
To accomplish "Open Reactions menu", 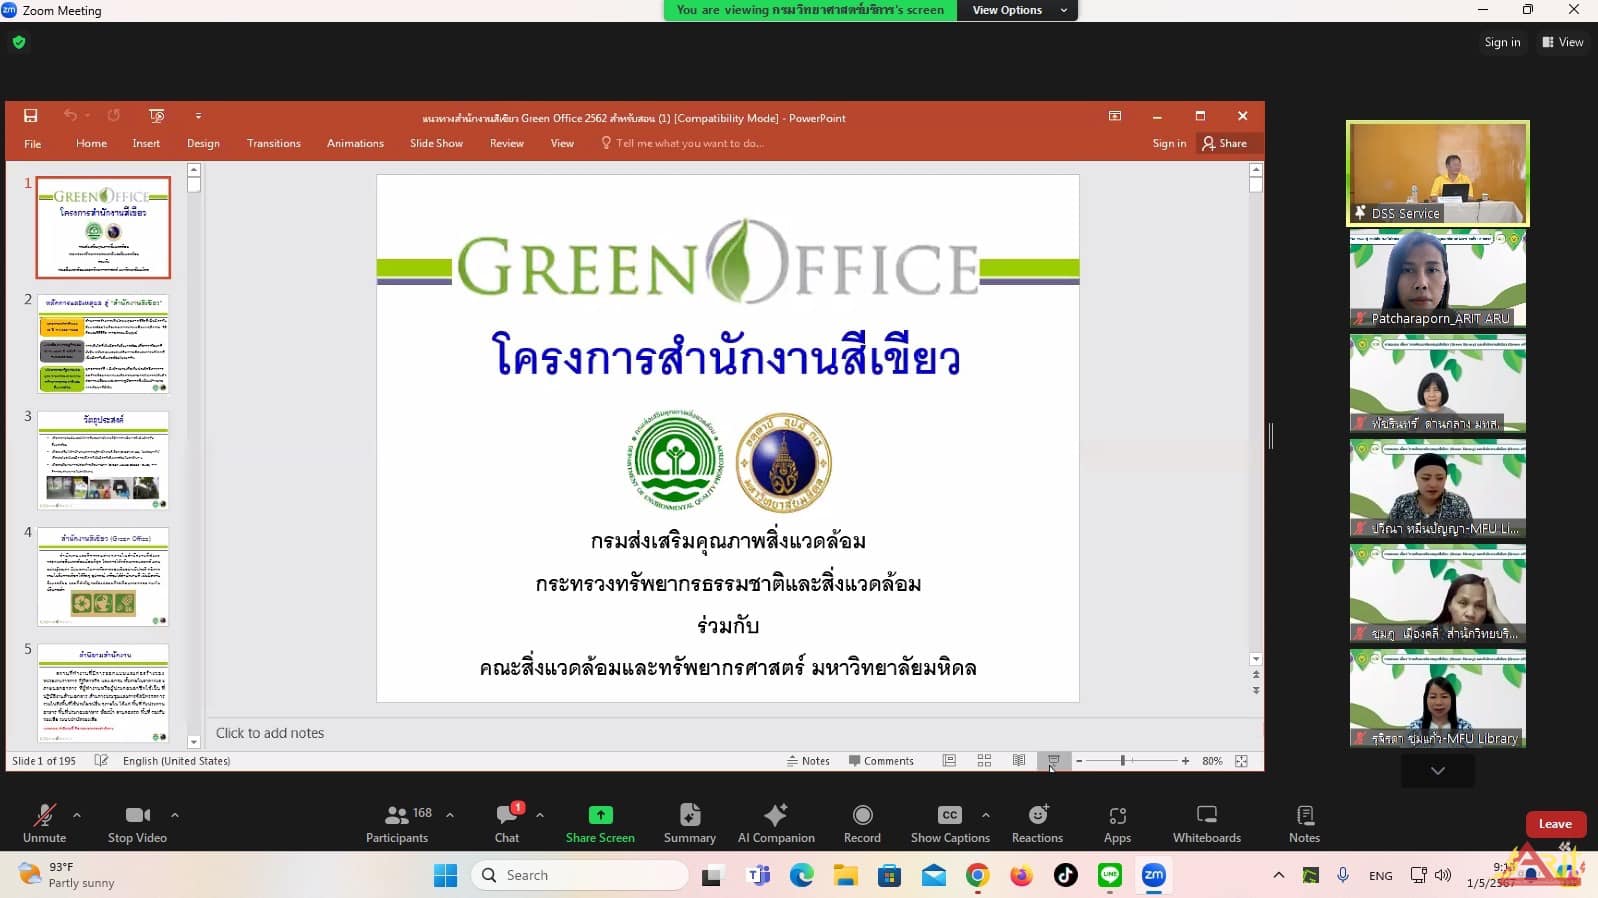I will coord(1037,824).
